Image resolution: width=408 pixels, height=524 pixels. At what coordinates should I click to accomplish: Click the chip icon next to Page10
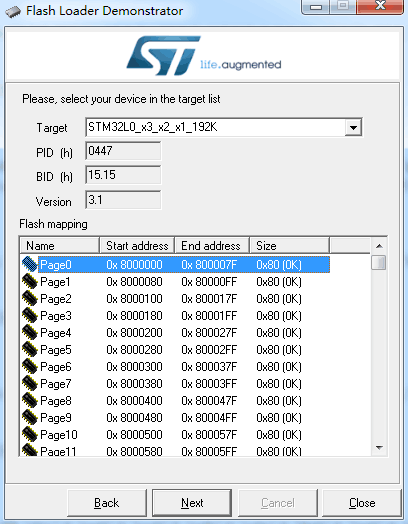[29, 434]
